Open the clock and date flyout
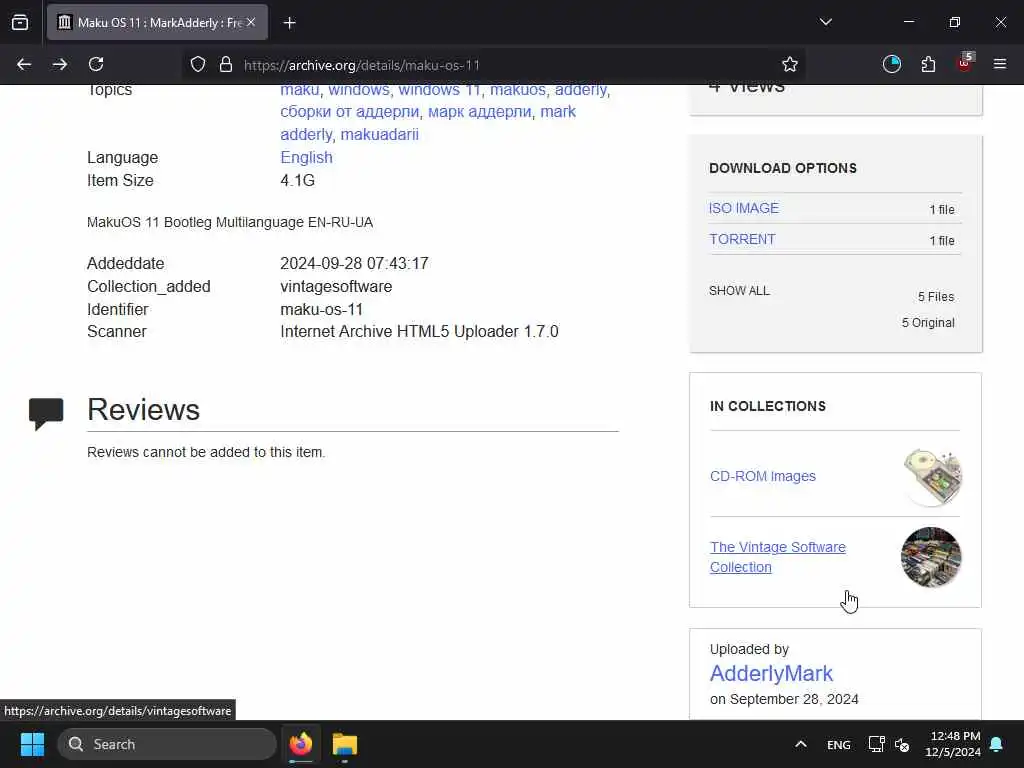Viewport: 1024px width, 768px height. tap(952, 744)
